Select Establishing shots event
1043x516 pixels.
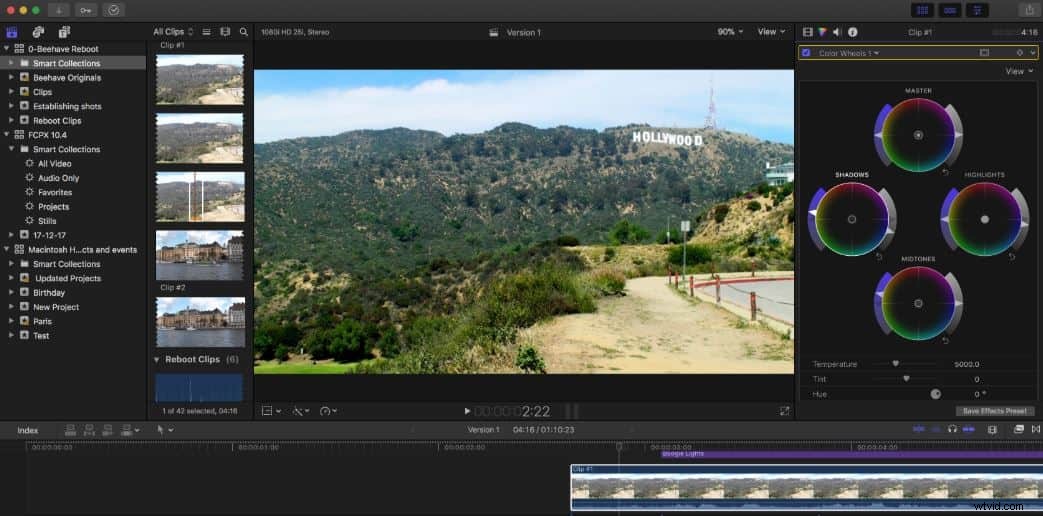click(67, 106)
